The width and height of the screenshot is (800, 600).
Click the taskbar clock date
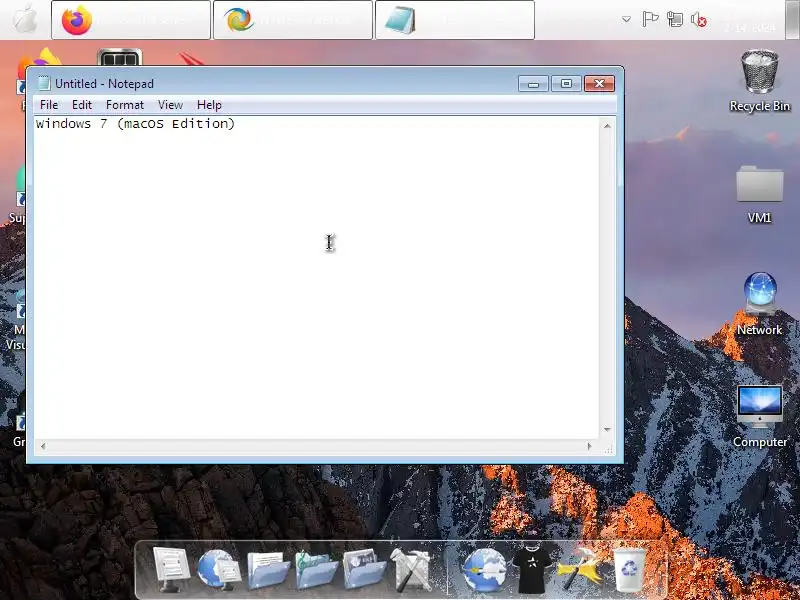[750, 28]
